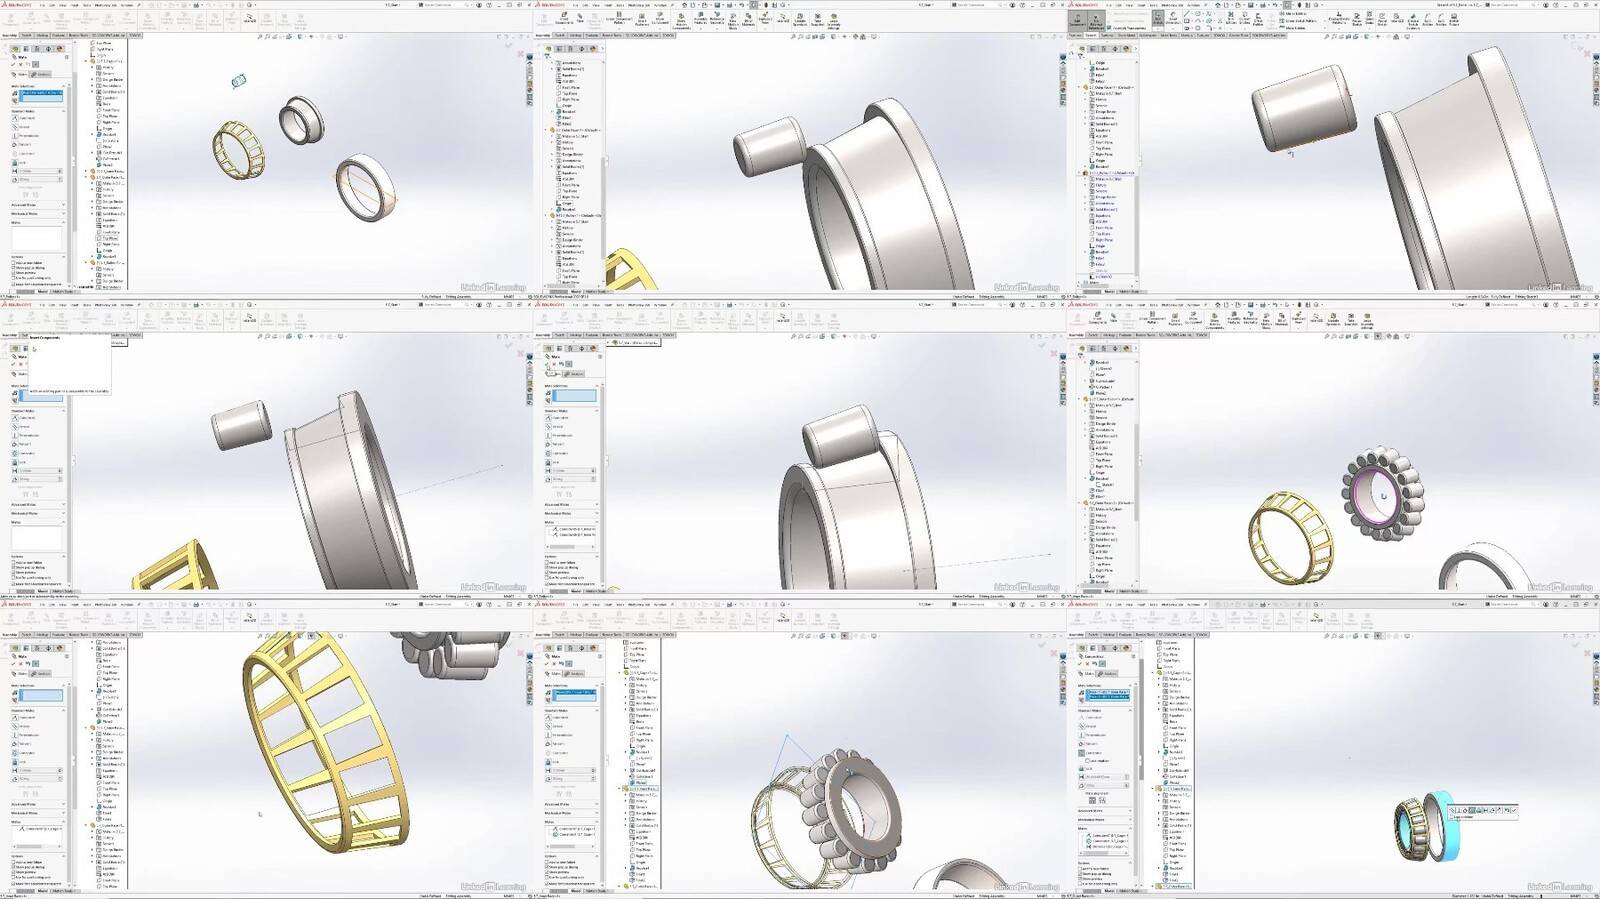Open Analysis tab of Mate panel, bottom-right frame
Screen dimensions: 1600x899
tap(1107, 674)
